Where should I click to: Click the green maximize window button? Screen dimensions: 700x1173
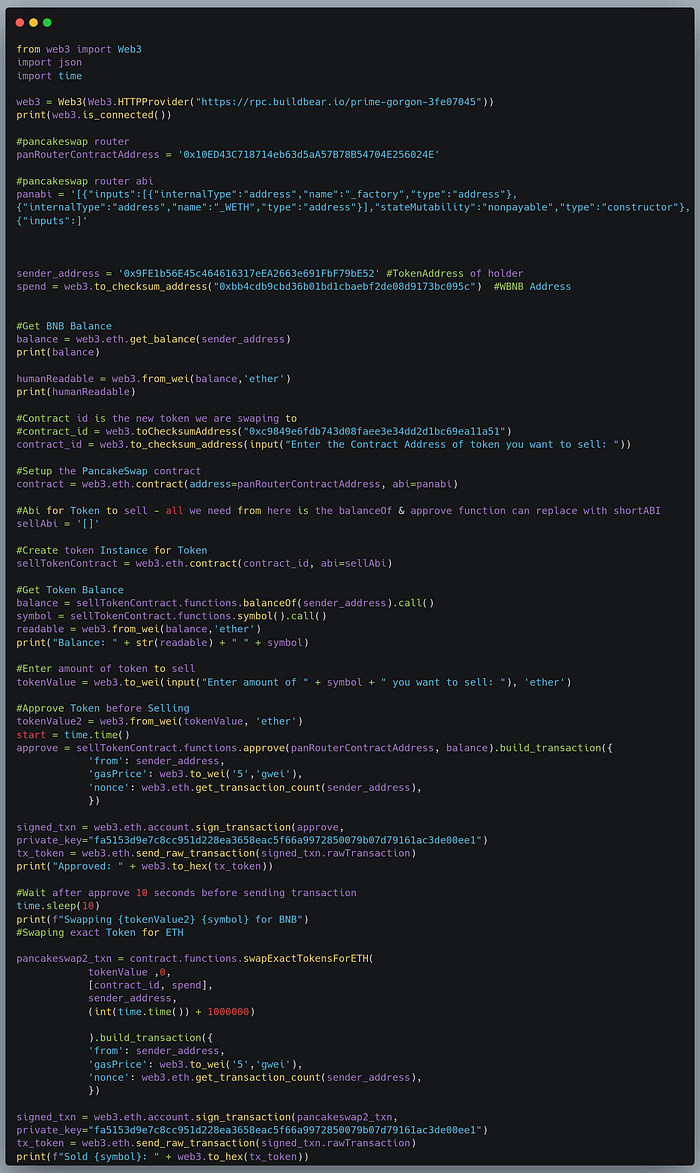pos(47,22)
